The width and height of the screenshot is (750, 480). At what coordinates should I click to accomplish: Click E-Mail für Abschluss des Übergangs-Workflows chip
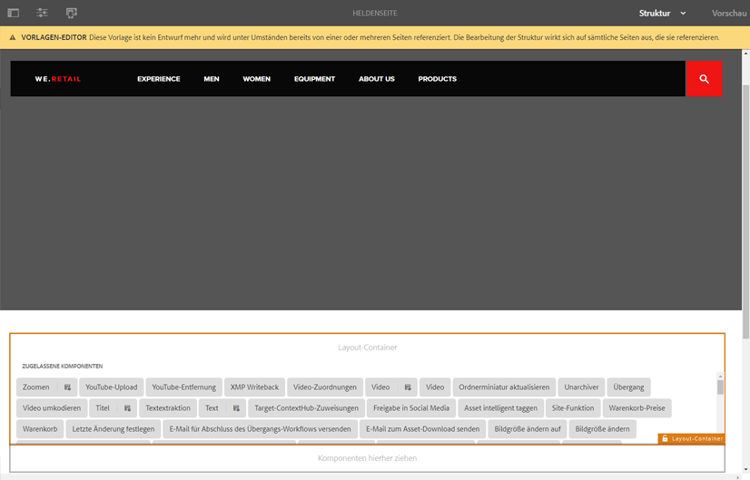click(x=260, y=429)
